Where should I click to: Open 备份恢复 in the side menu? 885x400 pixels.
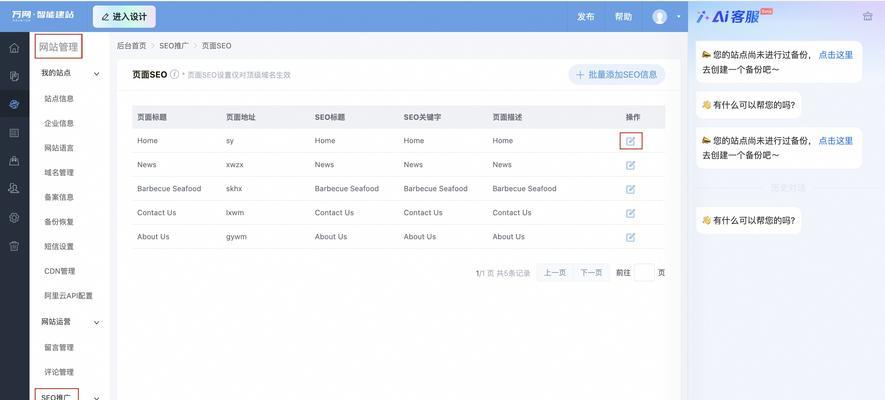(x=59, y=222)
